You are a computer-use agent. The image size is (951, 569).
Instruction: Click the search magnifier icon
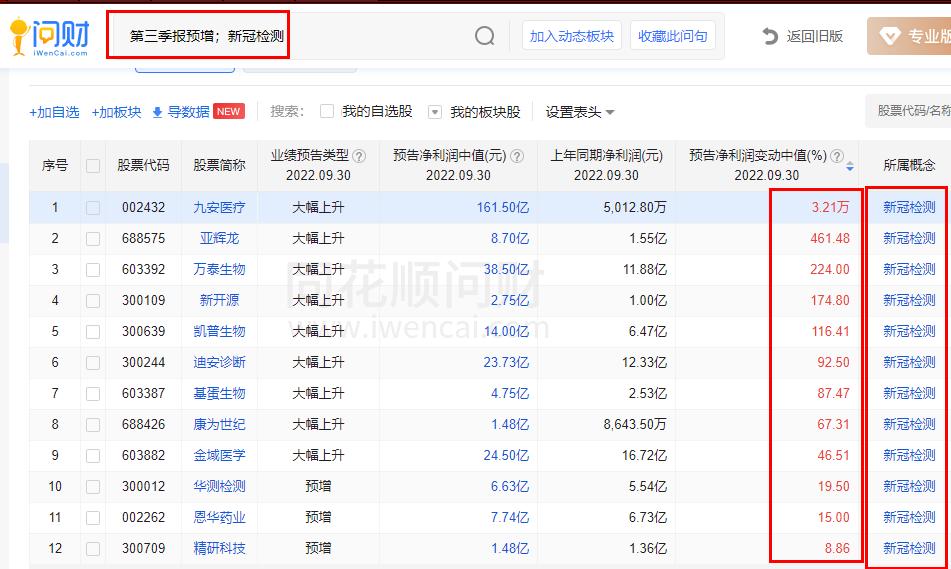click(x=485, y=36)
